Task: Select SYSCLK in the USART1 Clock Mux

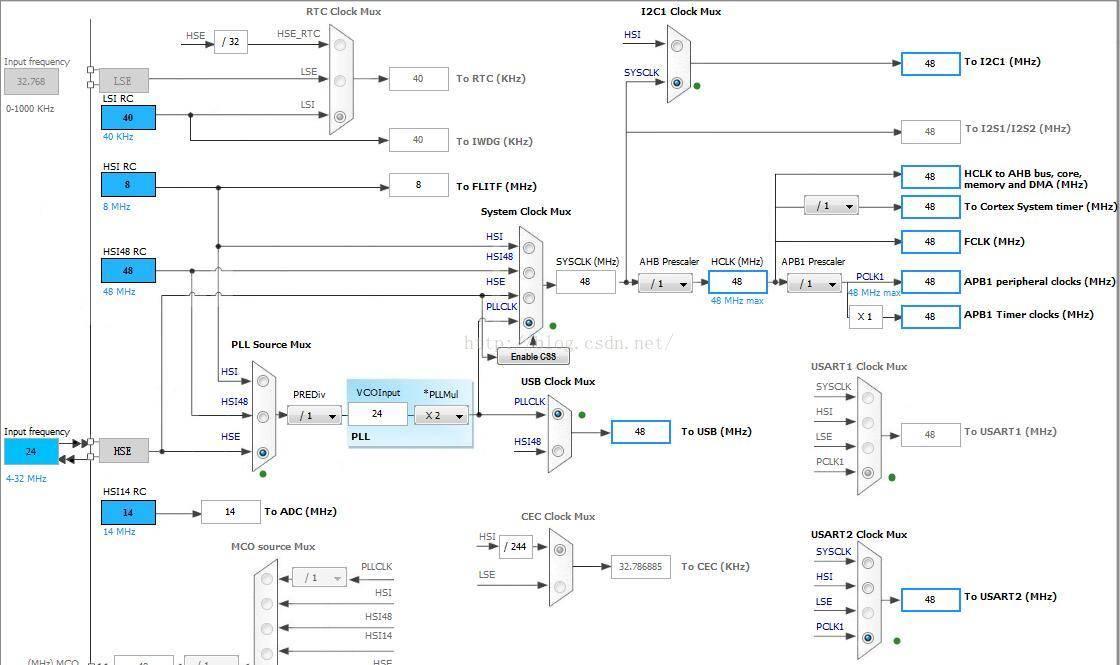Action: click(868, 399)
